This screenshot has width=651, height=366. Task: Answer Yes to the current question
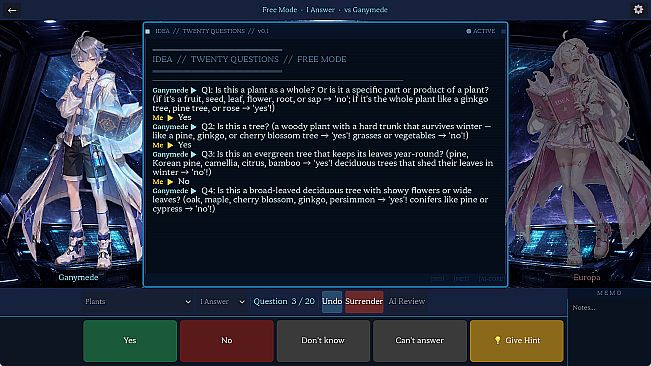[130, 341]
